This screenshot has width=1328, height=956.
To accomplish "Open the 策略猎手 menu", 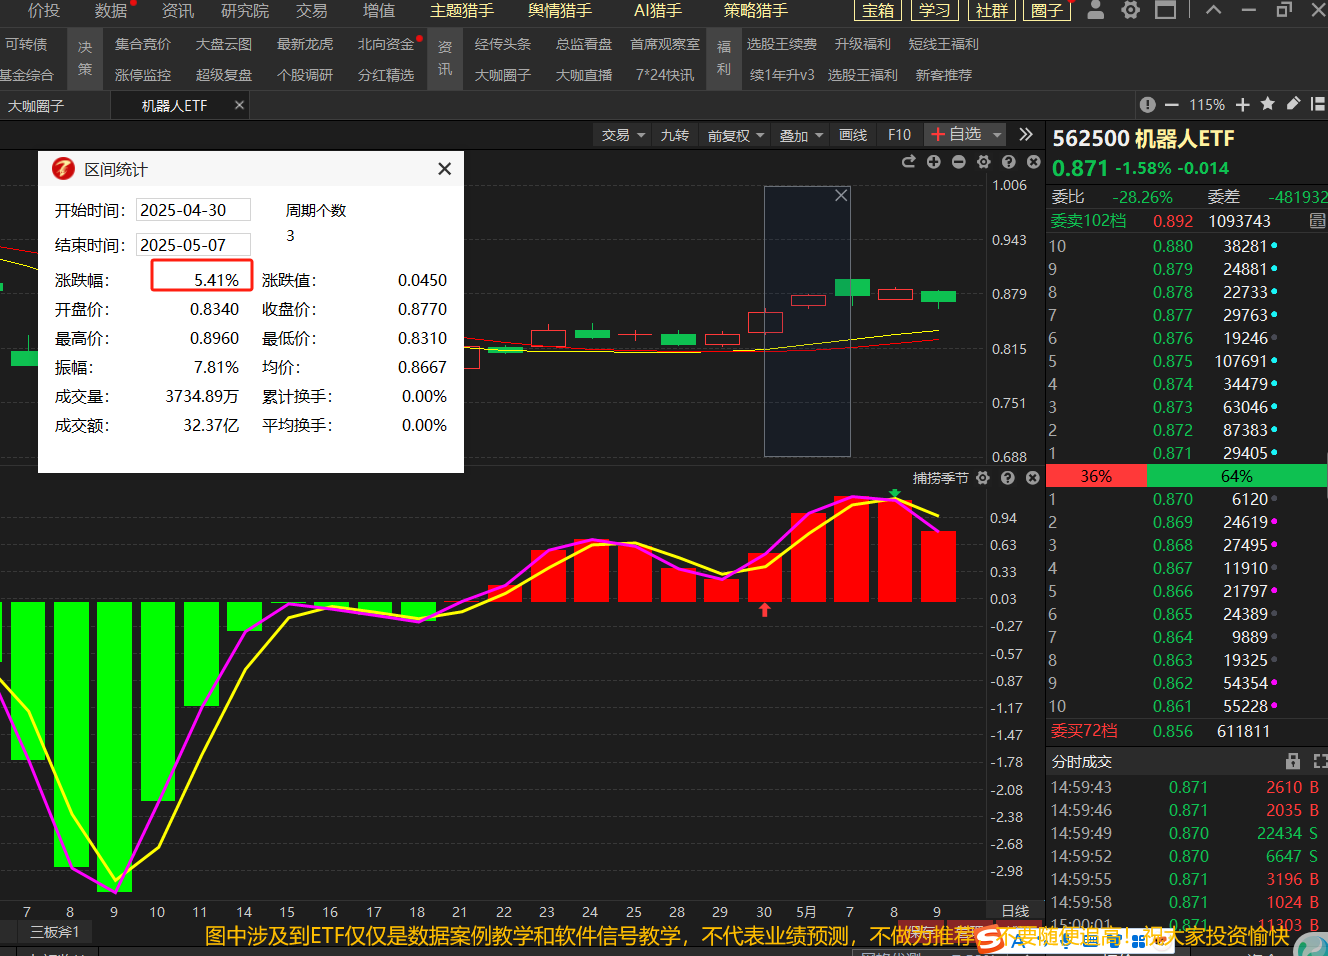I will click(756, 10).
